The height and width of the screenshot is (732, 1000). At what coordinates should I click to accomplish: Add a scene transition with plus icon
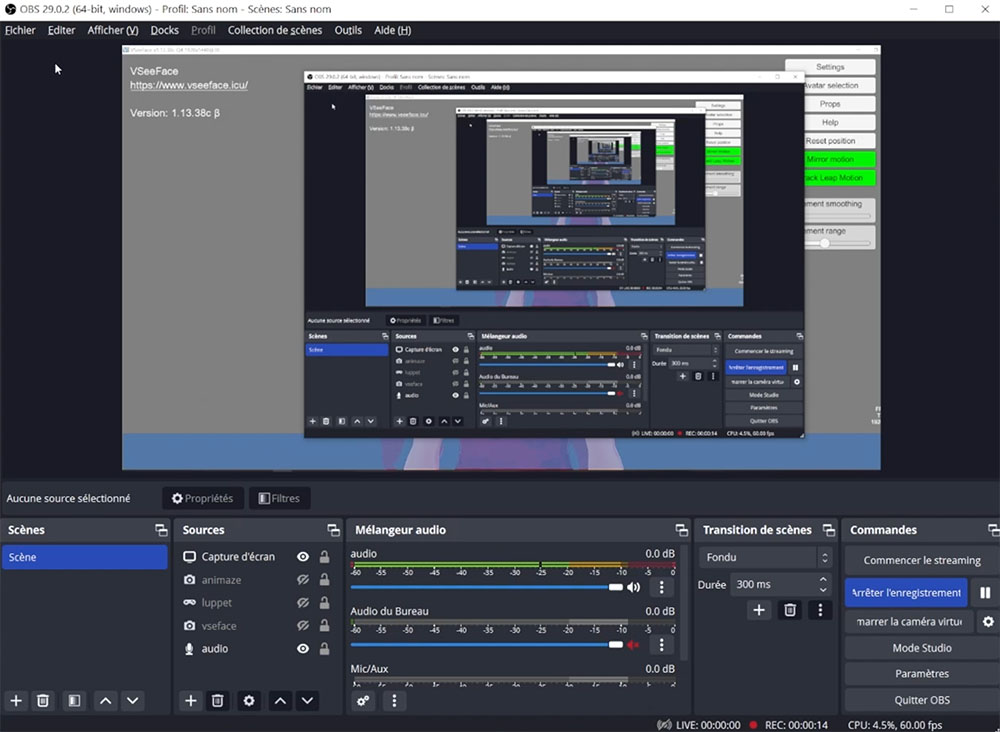click(x=759, y=610)
